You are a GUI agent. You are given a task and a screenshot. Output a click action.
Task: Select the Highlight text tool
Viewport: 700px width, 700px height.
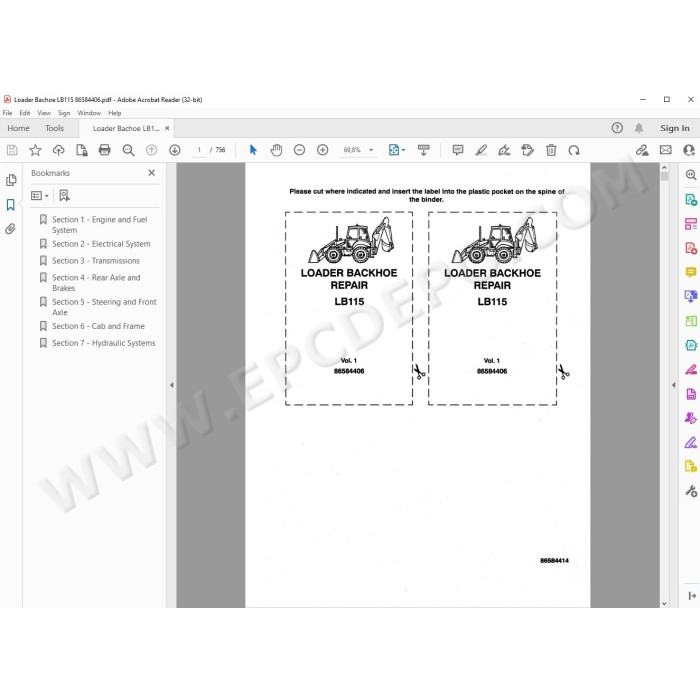[481, 150]
